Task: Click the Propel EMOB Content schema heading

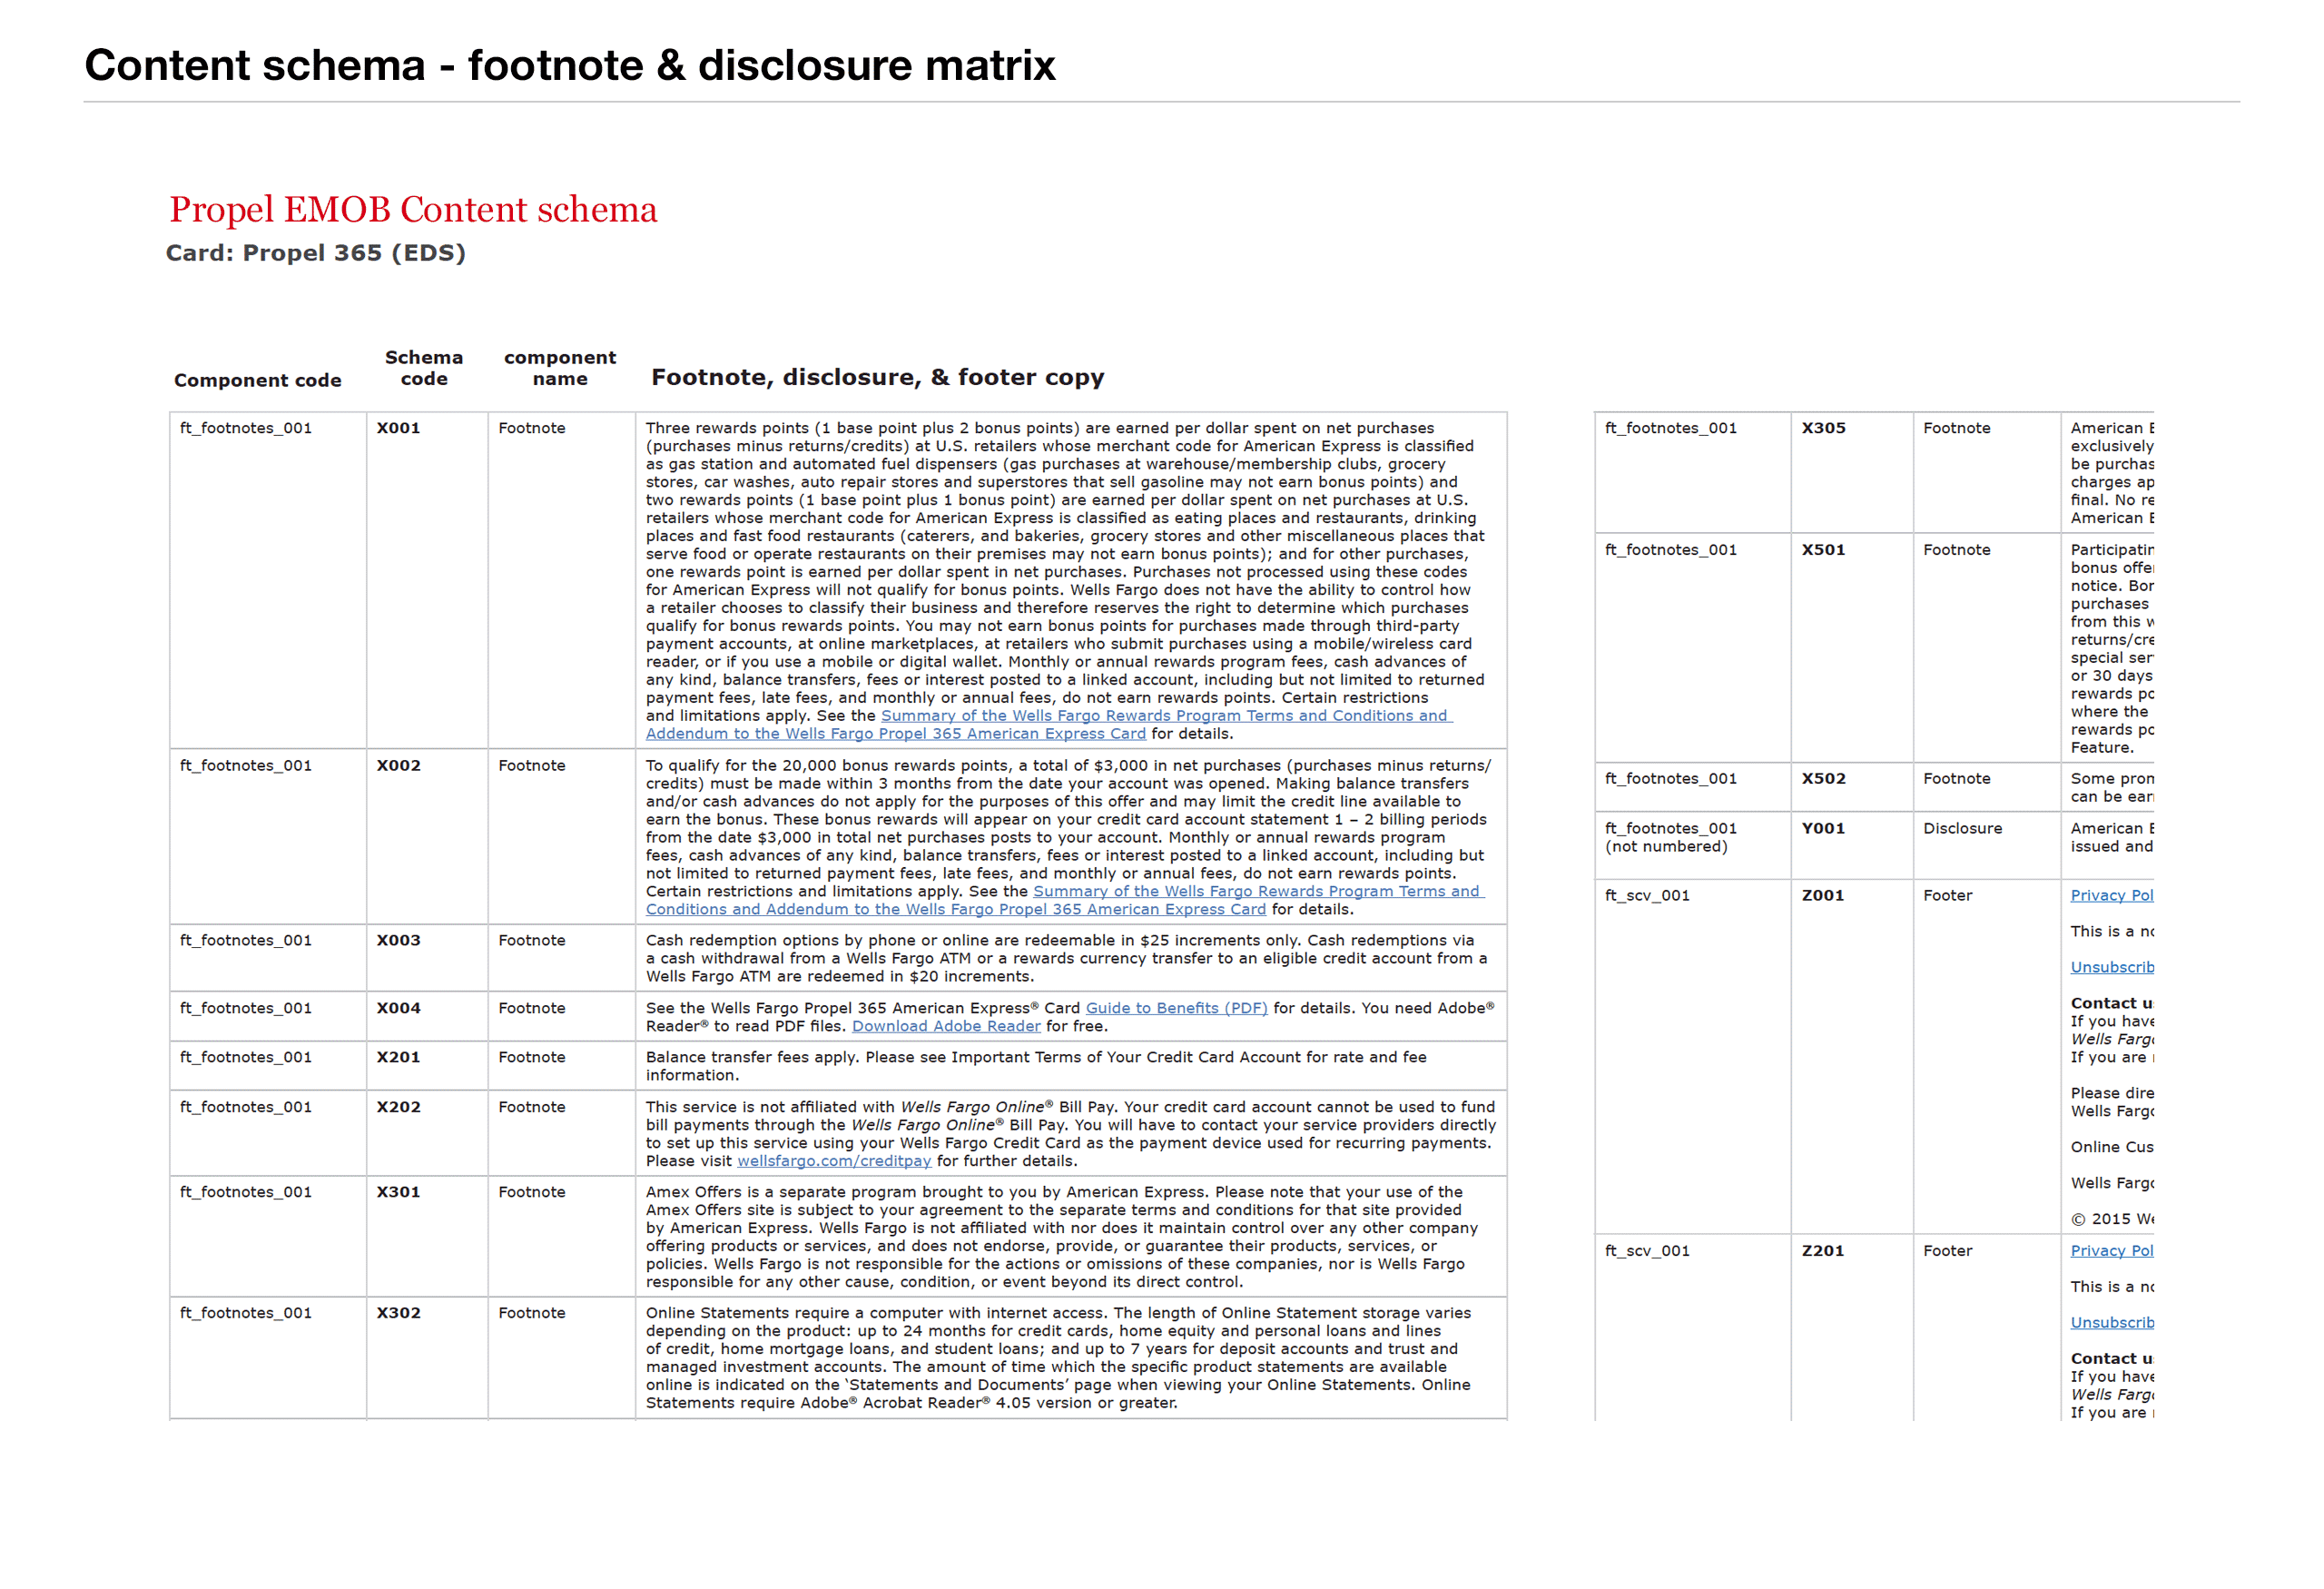Action: [x=413, y=209]
